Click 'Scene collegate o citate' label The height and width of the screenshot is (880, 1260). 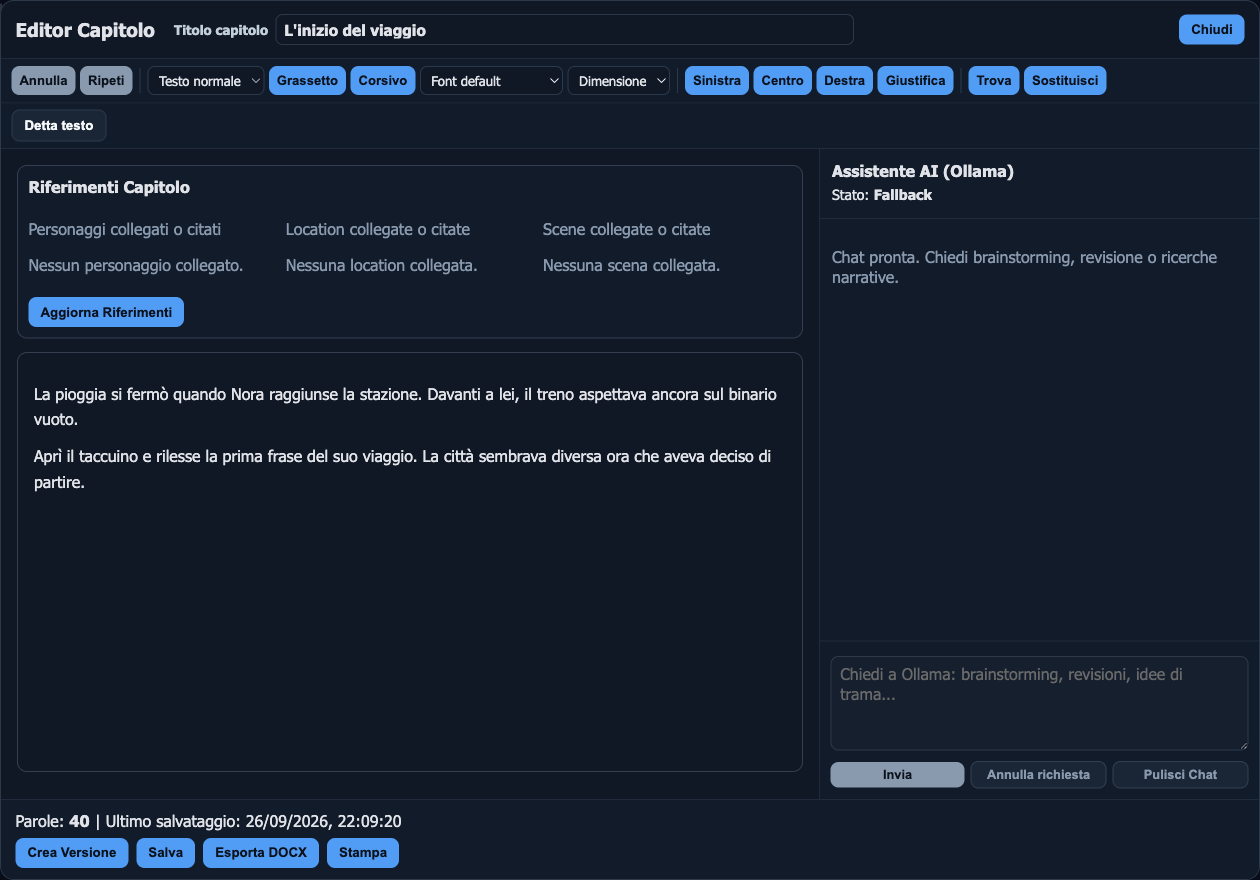click(627, 229)
